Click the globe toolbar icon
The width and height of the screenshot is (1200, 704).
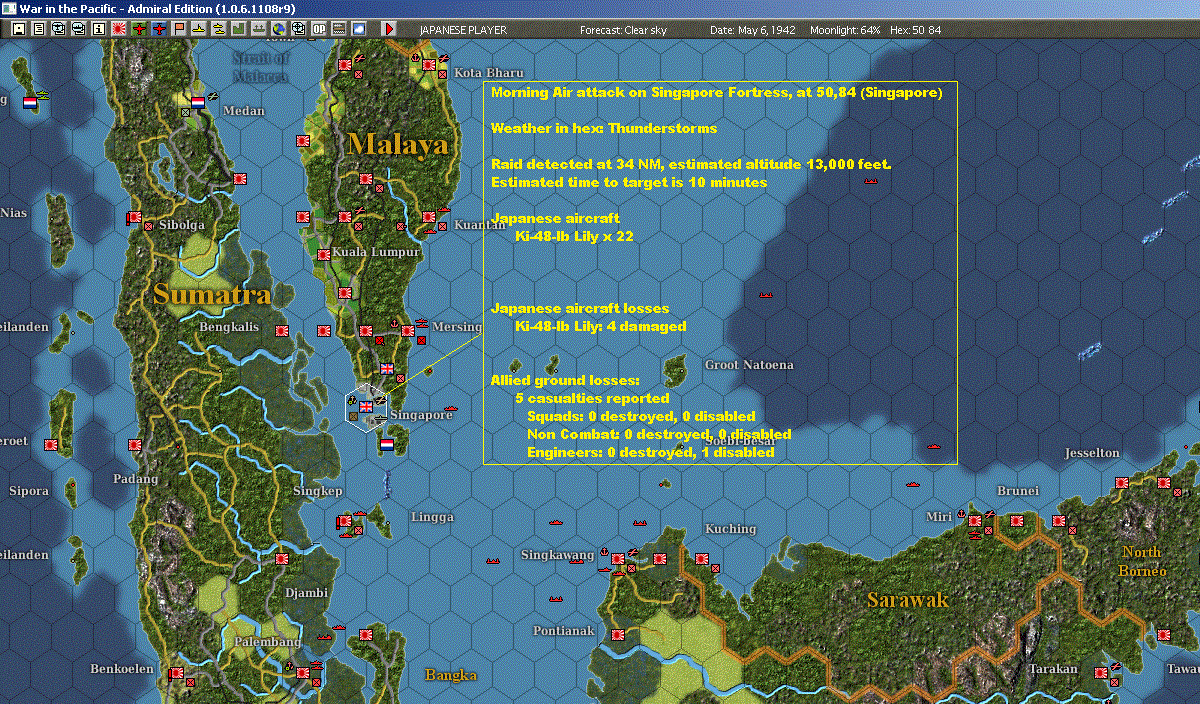[277, 29]
